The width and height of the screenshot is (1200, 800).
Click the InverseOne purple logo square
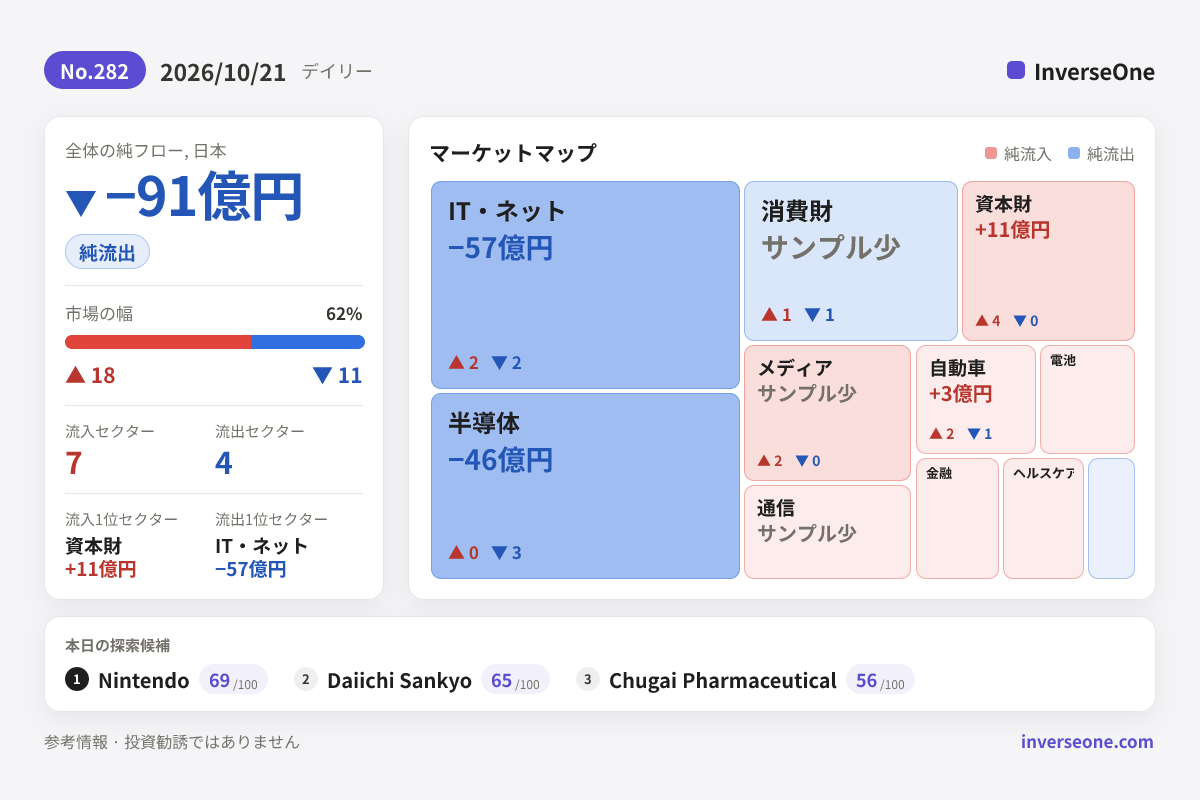tap(1016, 70)
